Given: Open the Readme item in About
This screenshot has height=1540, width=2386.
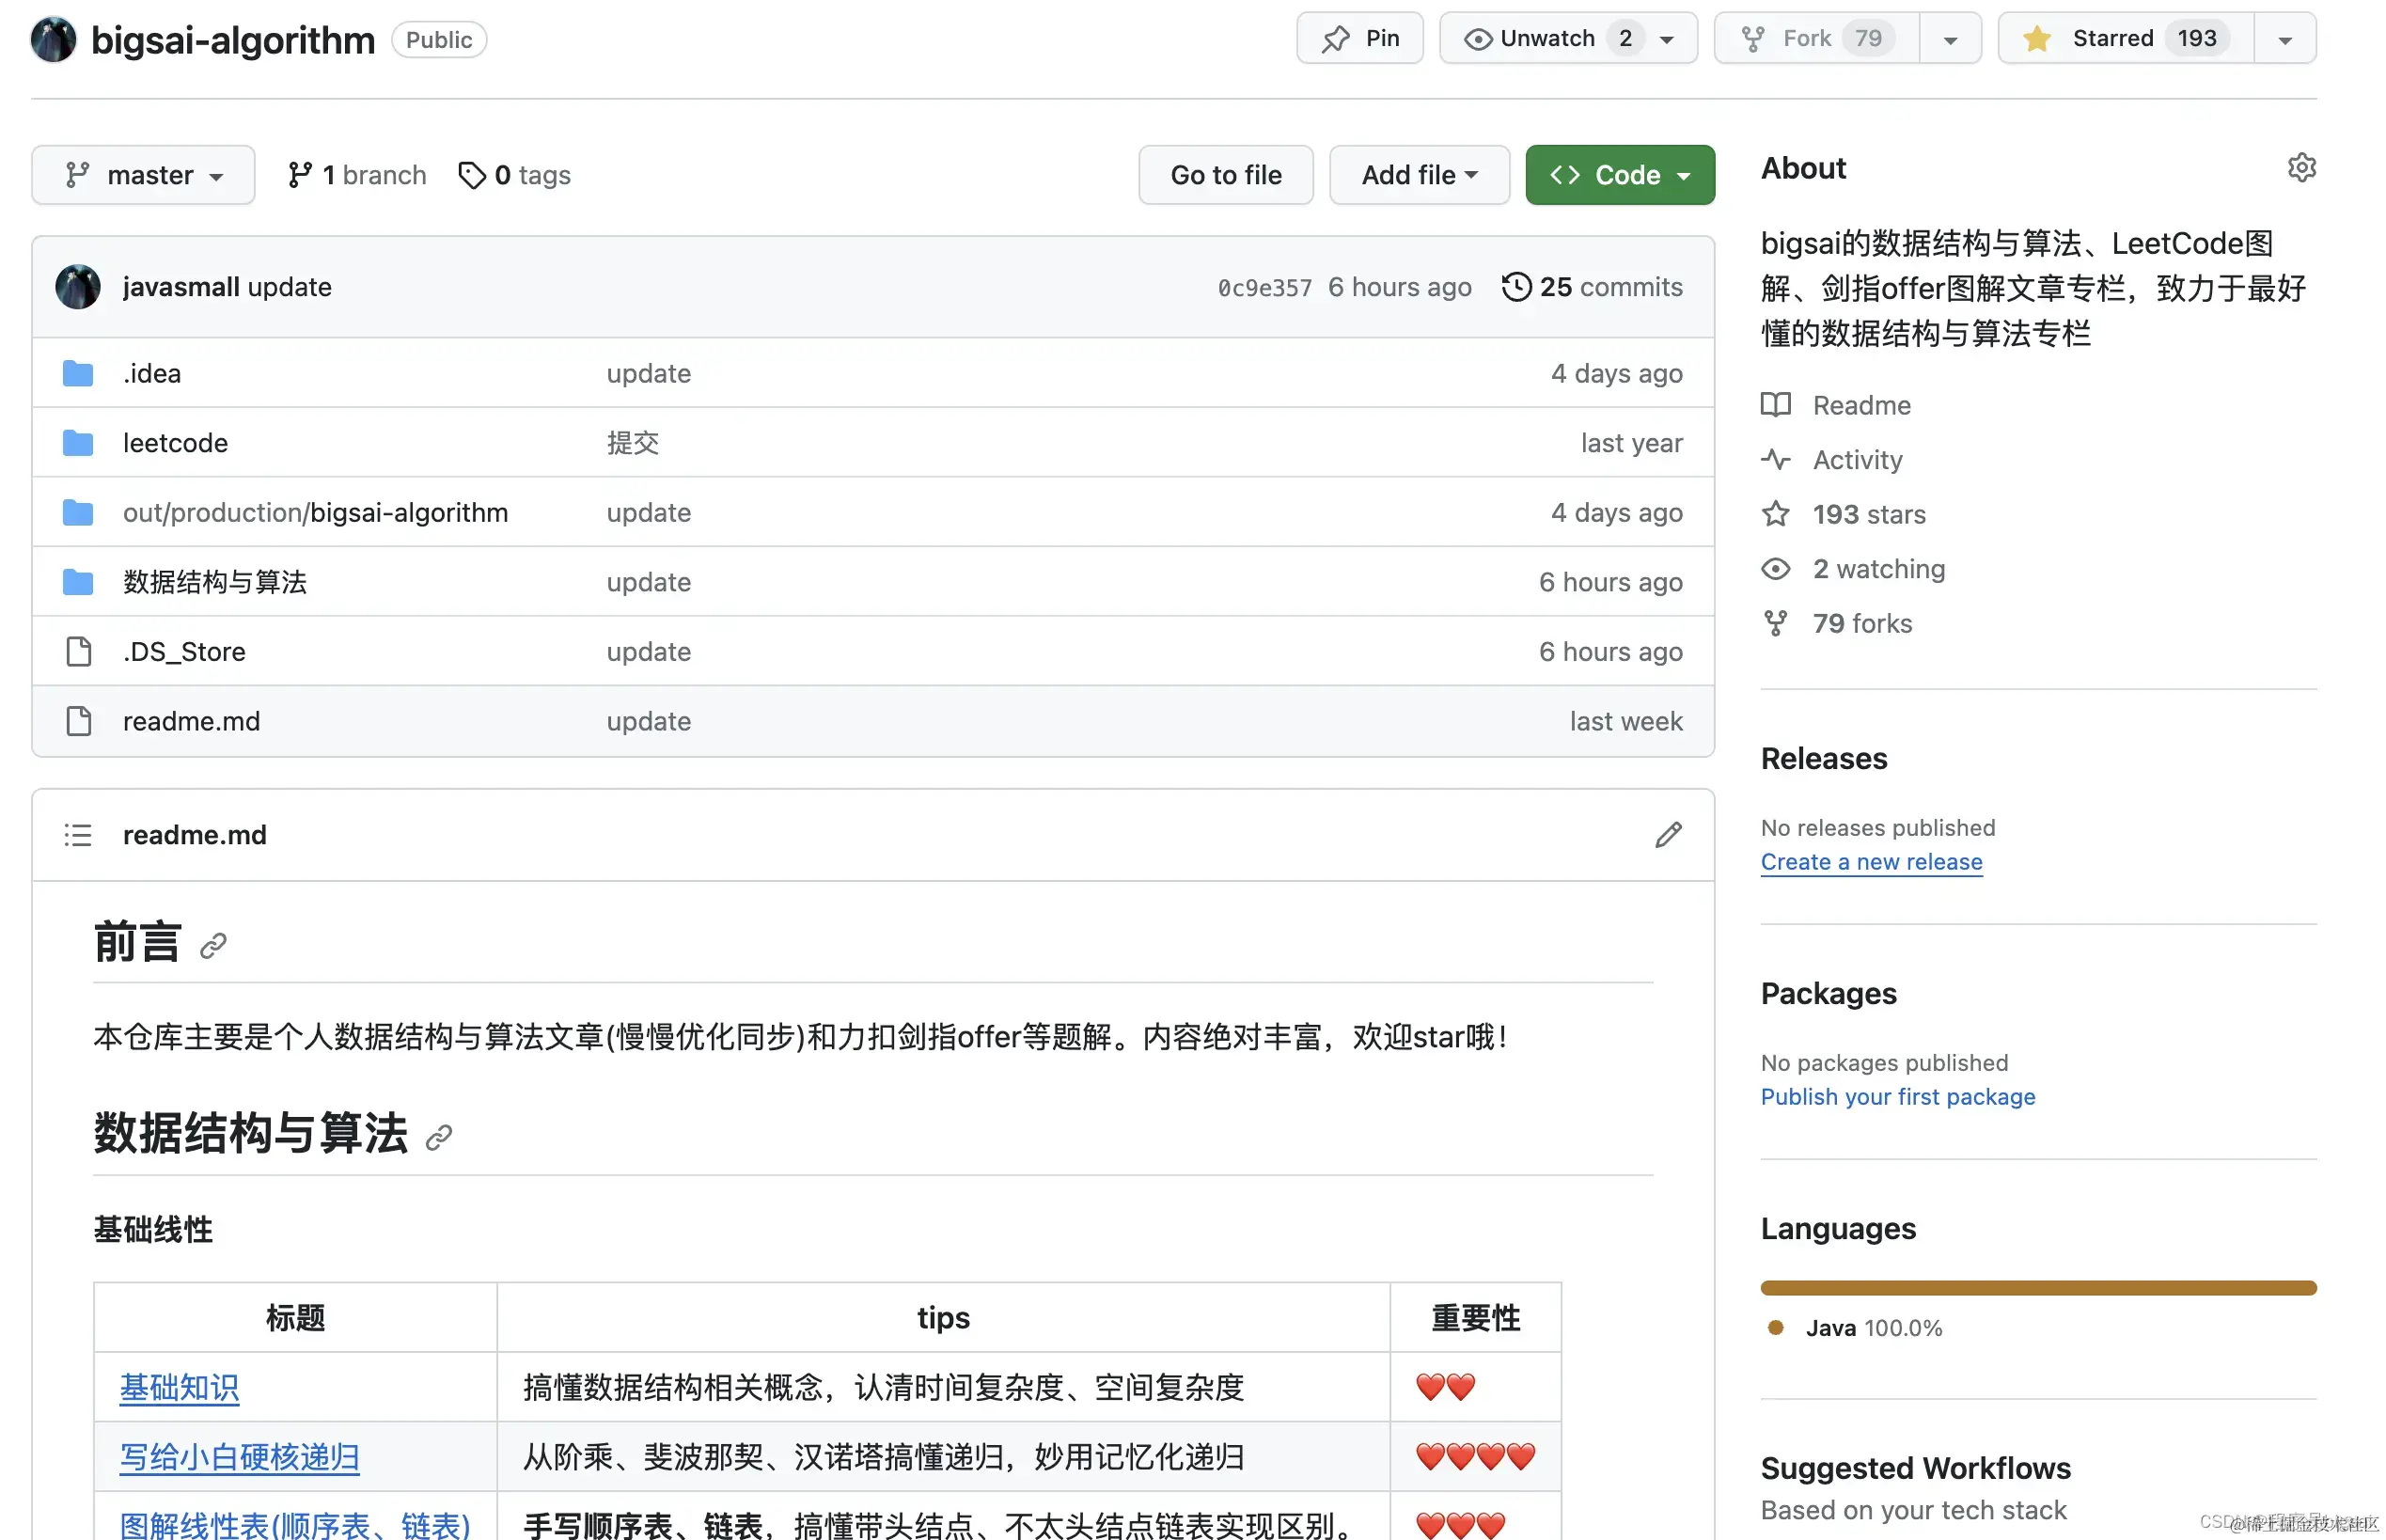Looking at the screenshot, I should pyautogui.click(x=1860, y=405).
